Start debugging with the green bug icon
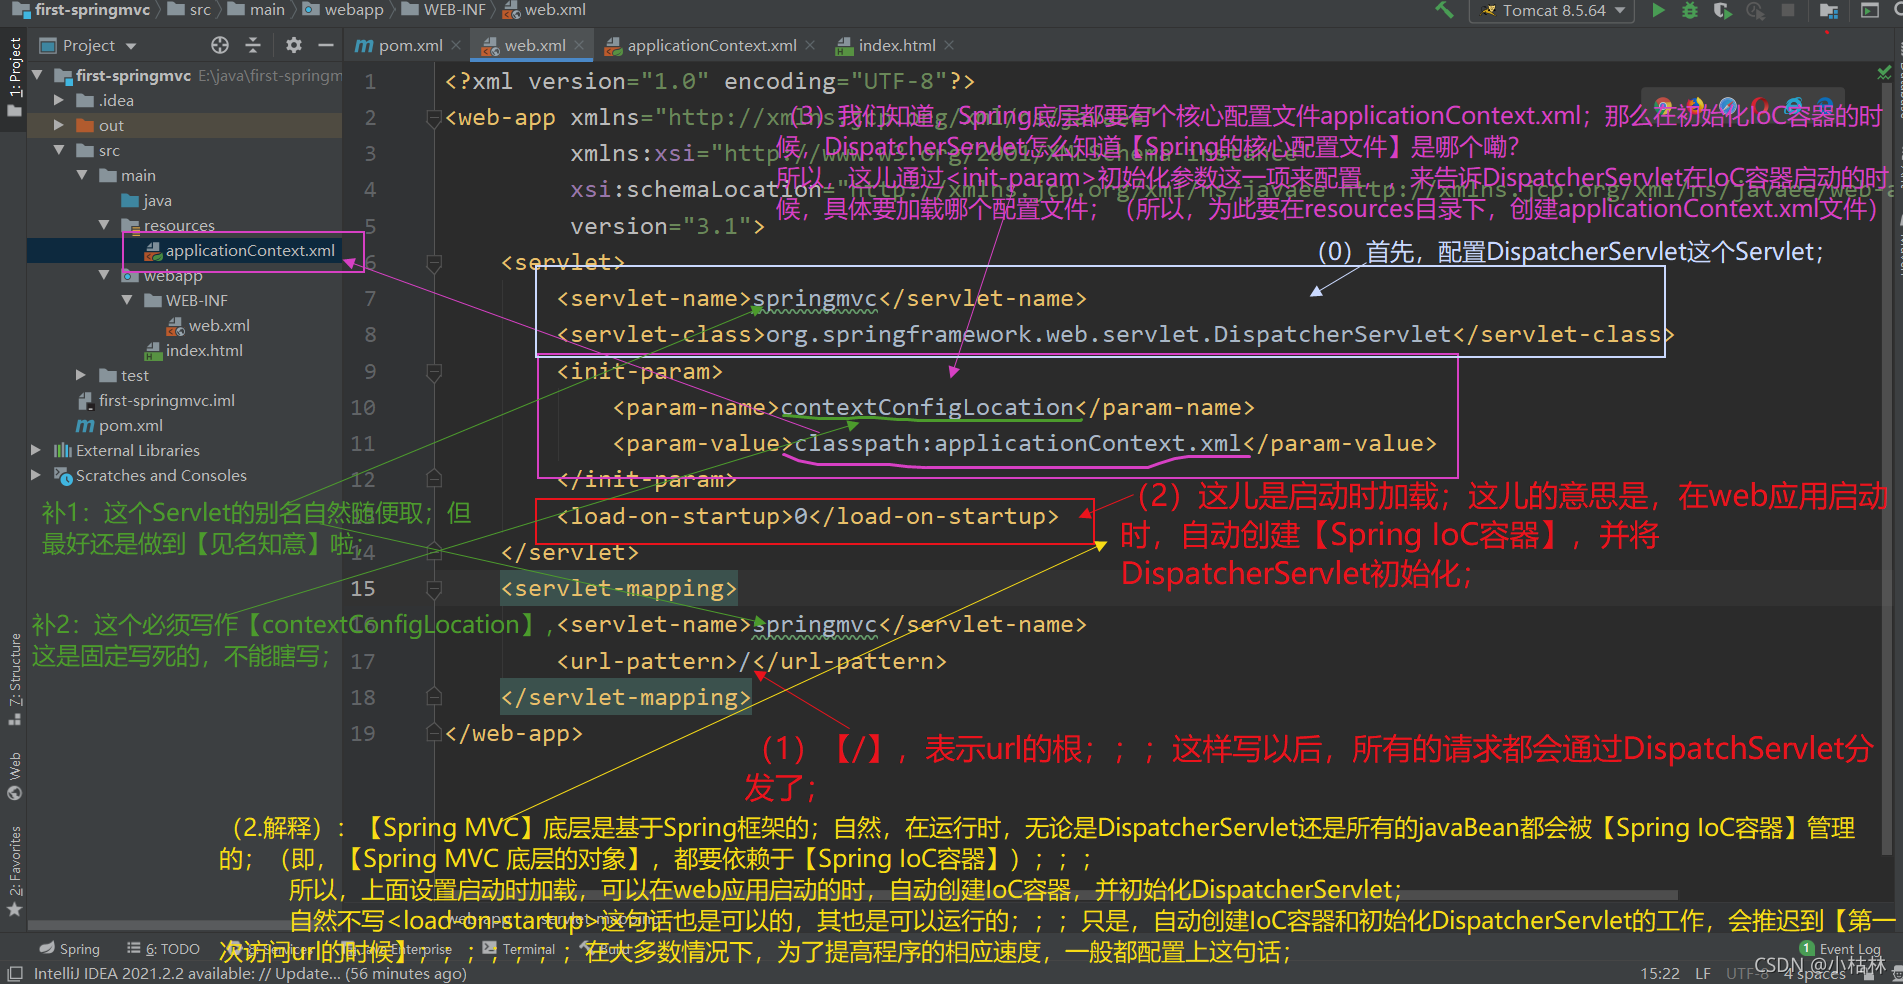 pyautogui.click(x=1690, y=10)
